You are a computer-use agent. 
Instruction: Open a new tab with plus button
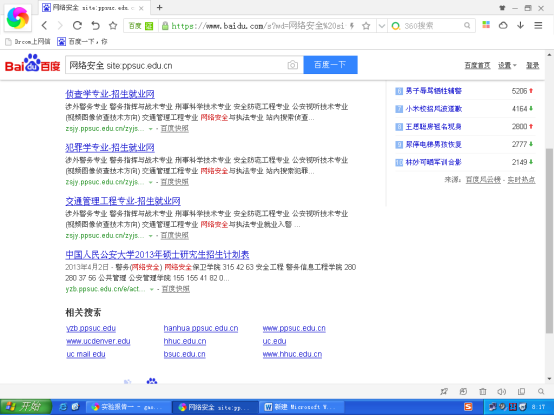click(x=159, y=7)
